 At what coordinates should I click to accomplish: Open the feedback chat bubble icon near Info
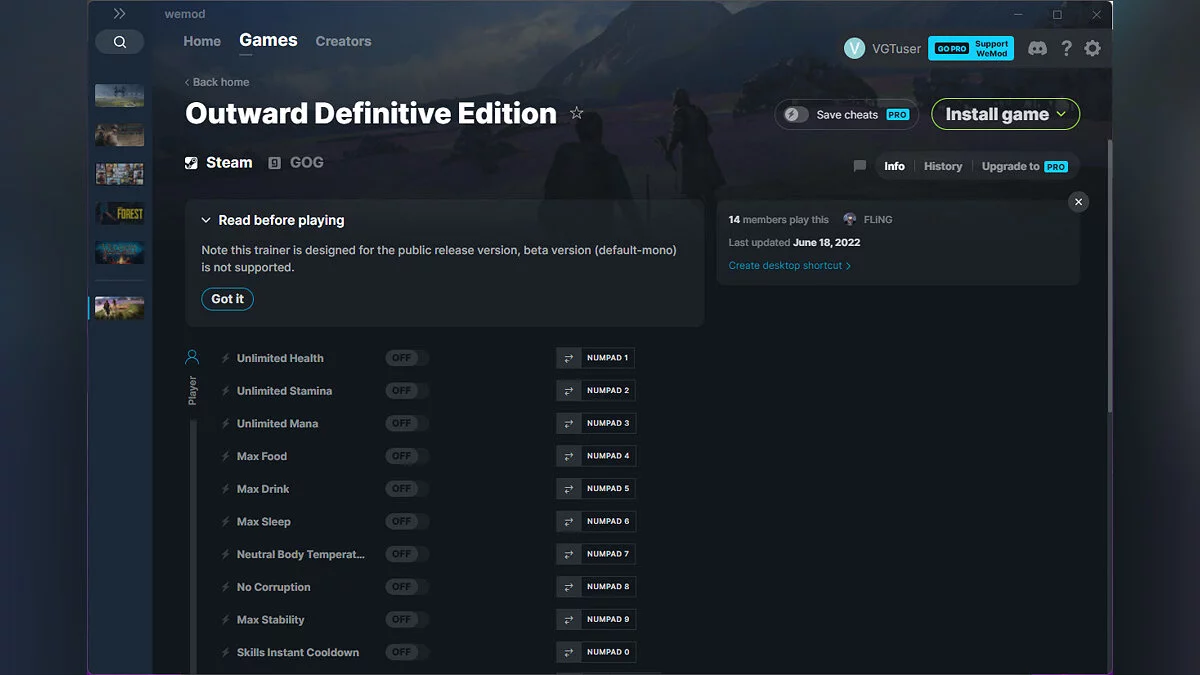pyautogui.click(x=859, y=167)
